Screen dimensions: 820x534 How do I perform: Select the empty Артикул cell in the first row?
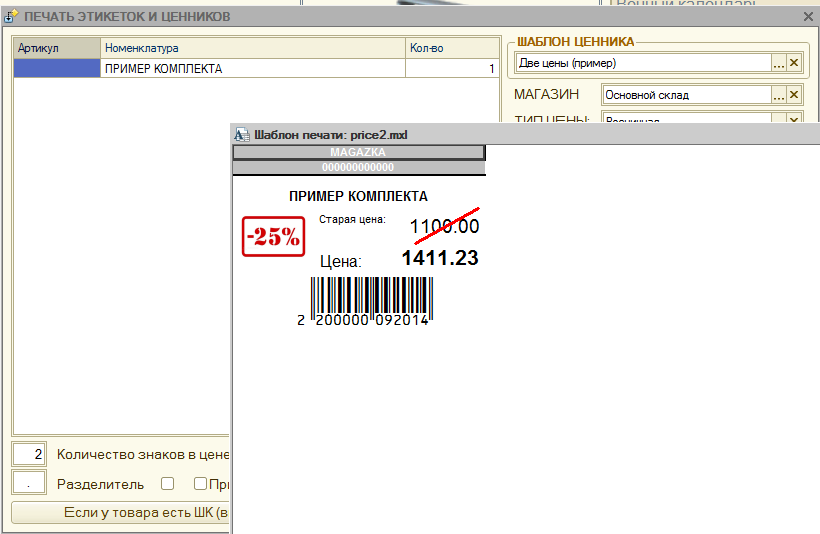click(x=57, y=69)
